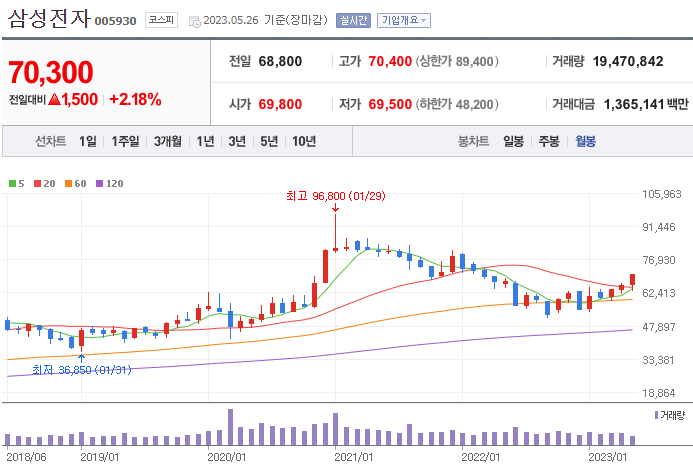Select the 1주일 line chart tab
Screen dimensions: 693x474
coord(125,141)
